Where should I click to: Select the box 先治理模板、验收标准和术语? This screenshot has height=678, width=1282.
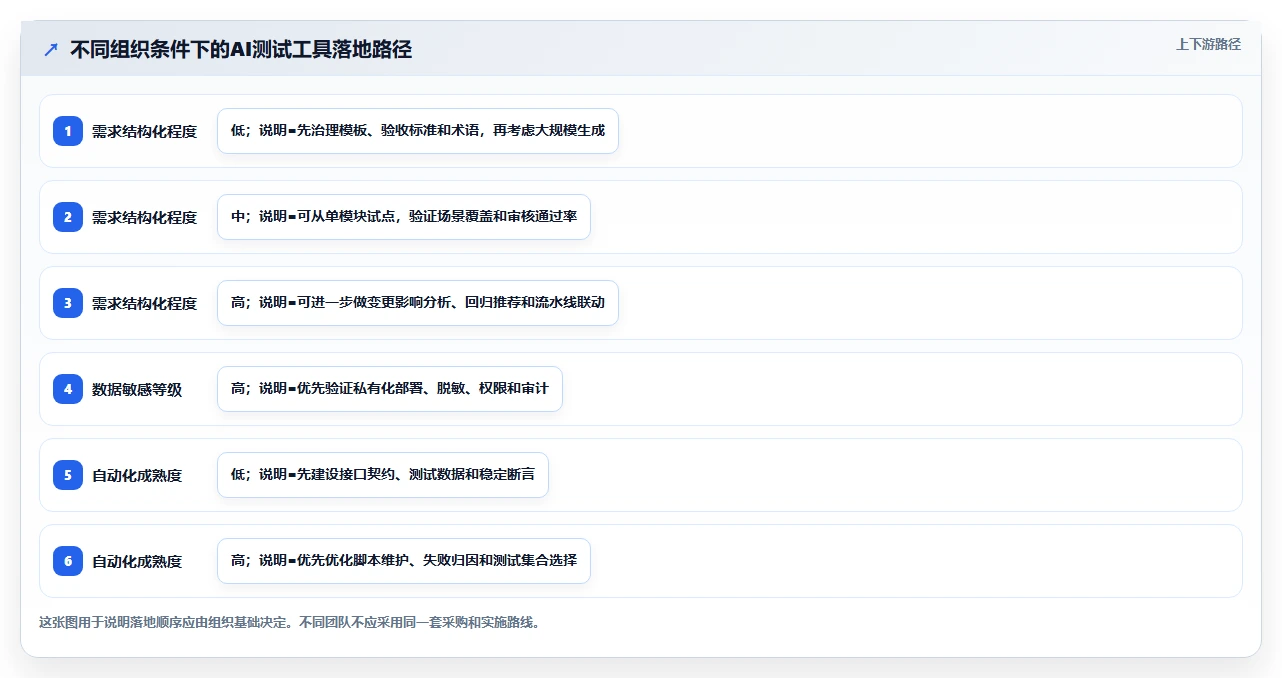pyautogui.click(x=418, y=131)
